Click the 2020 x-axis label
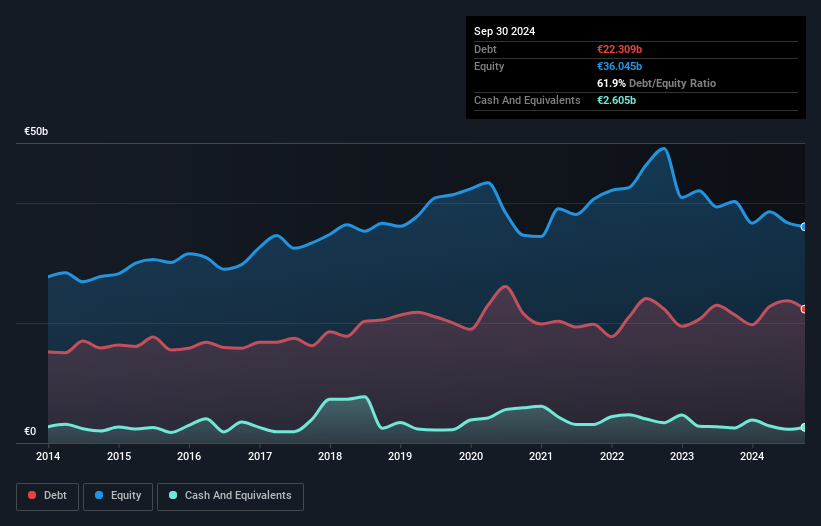This screenshot has height=526, width=821. coord(471,456)
